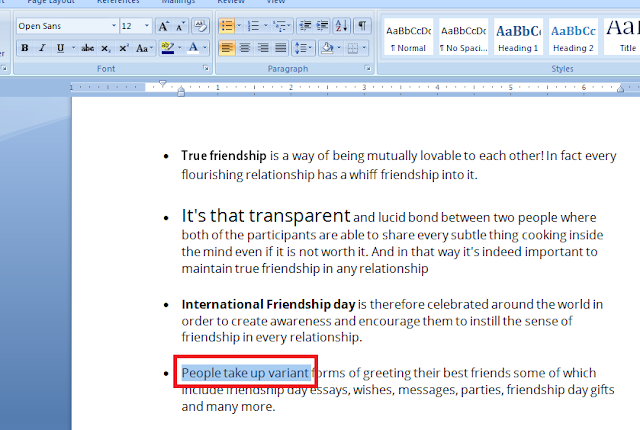
Task: Click the text 'International Friendship day'
Action: (269, 304)
